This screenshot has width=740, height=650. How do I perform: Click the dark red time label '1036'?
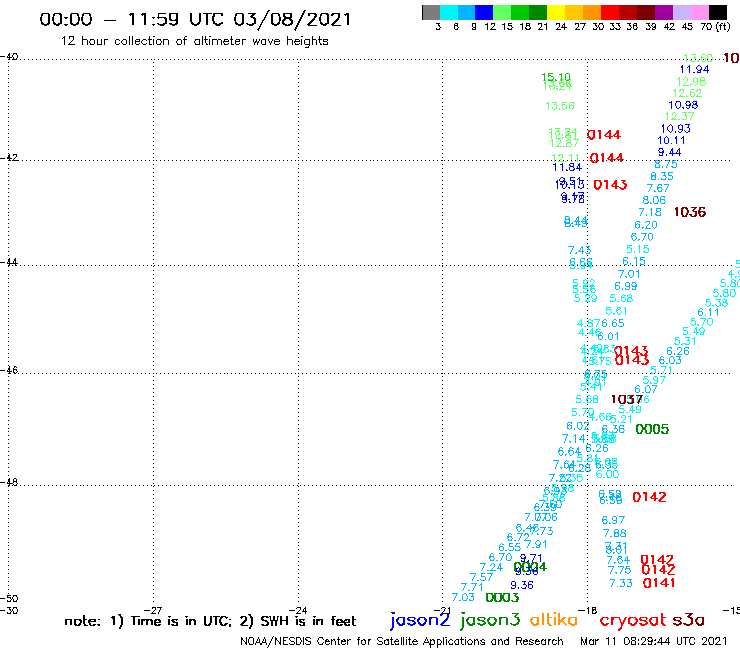690,212
